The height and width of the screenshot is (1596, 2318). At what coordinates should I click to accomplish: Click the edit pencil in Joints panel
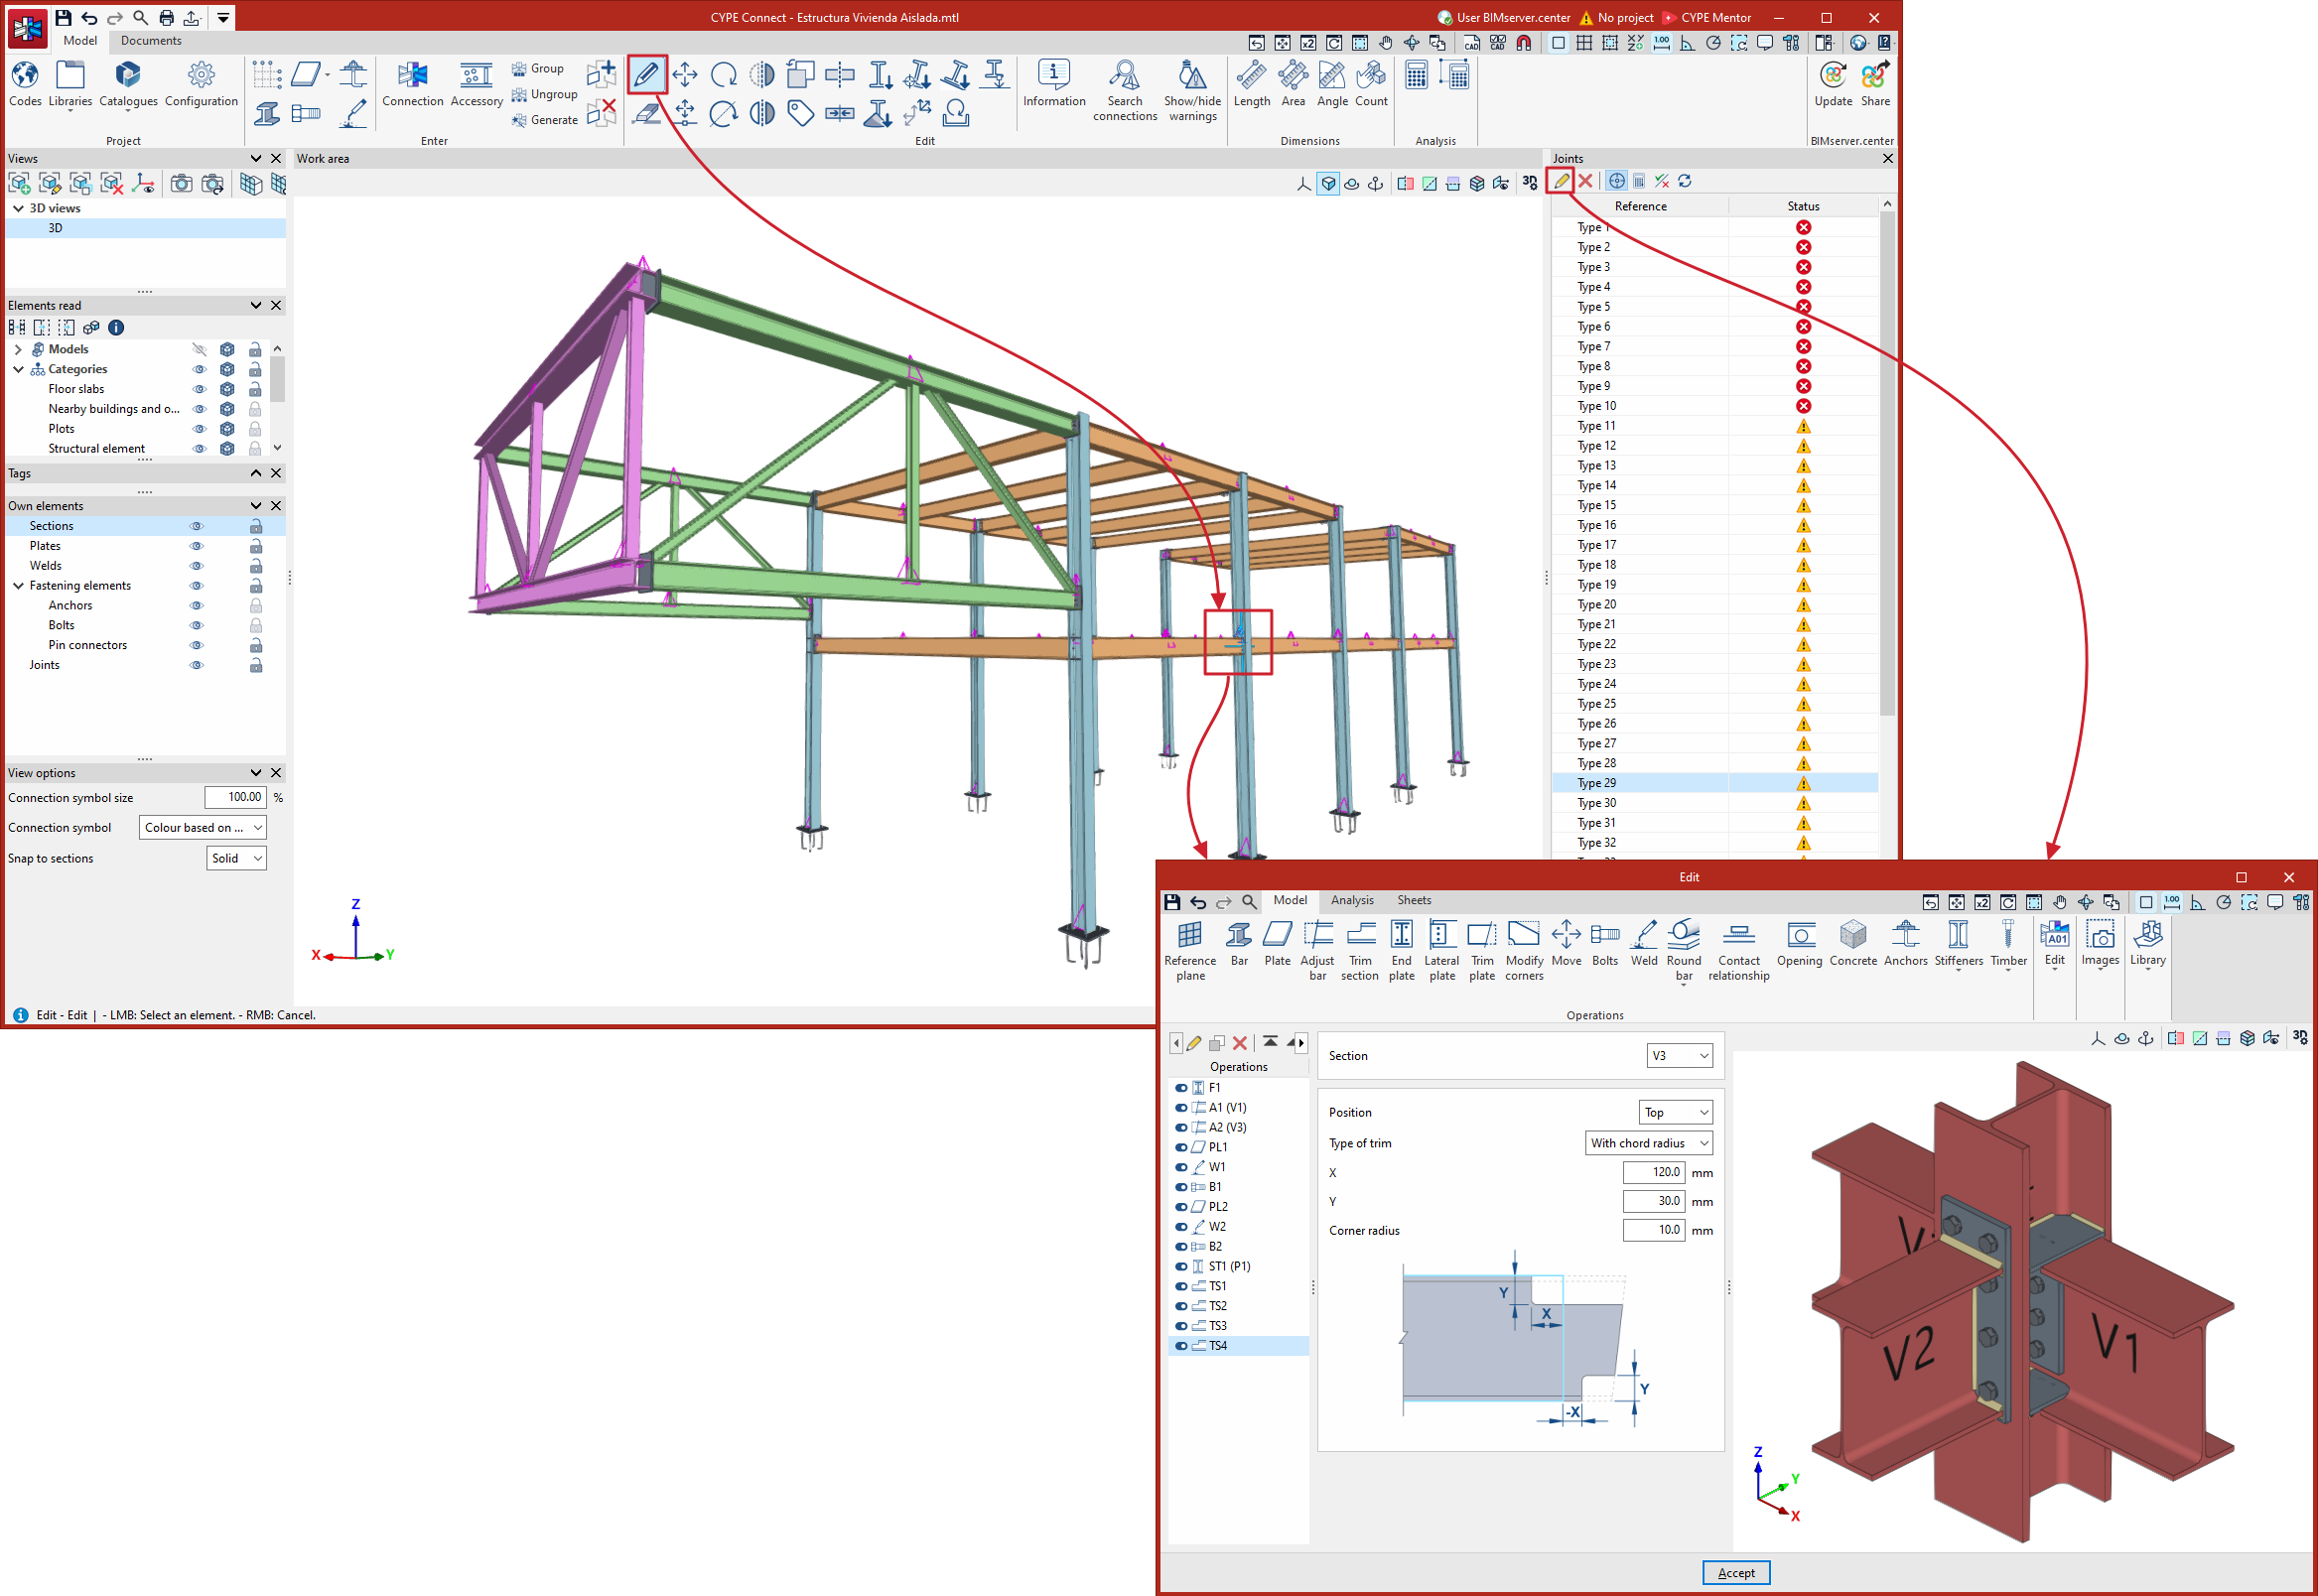click(x=1561, y=181)
